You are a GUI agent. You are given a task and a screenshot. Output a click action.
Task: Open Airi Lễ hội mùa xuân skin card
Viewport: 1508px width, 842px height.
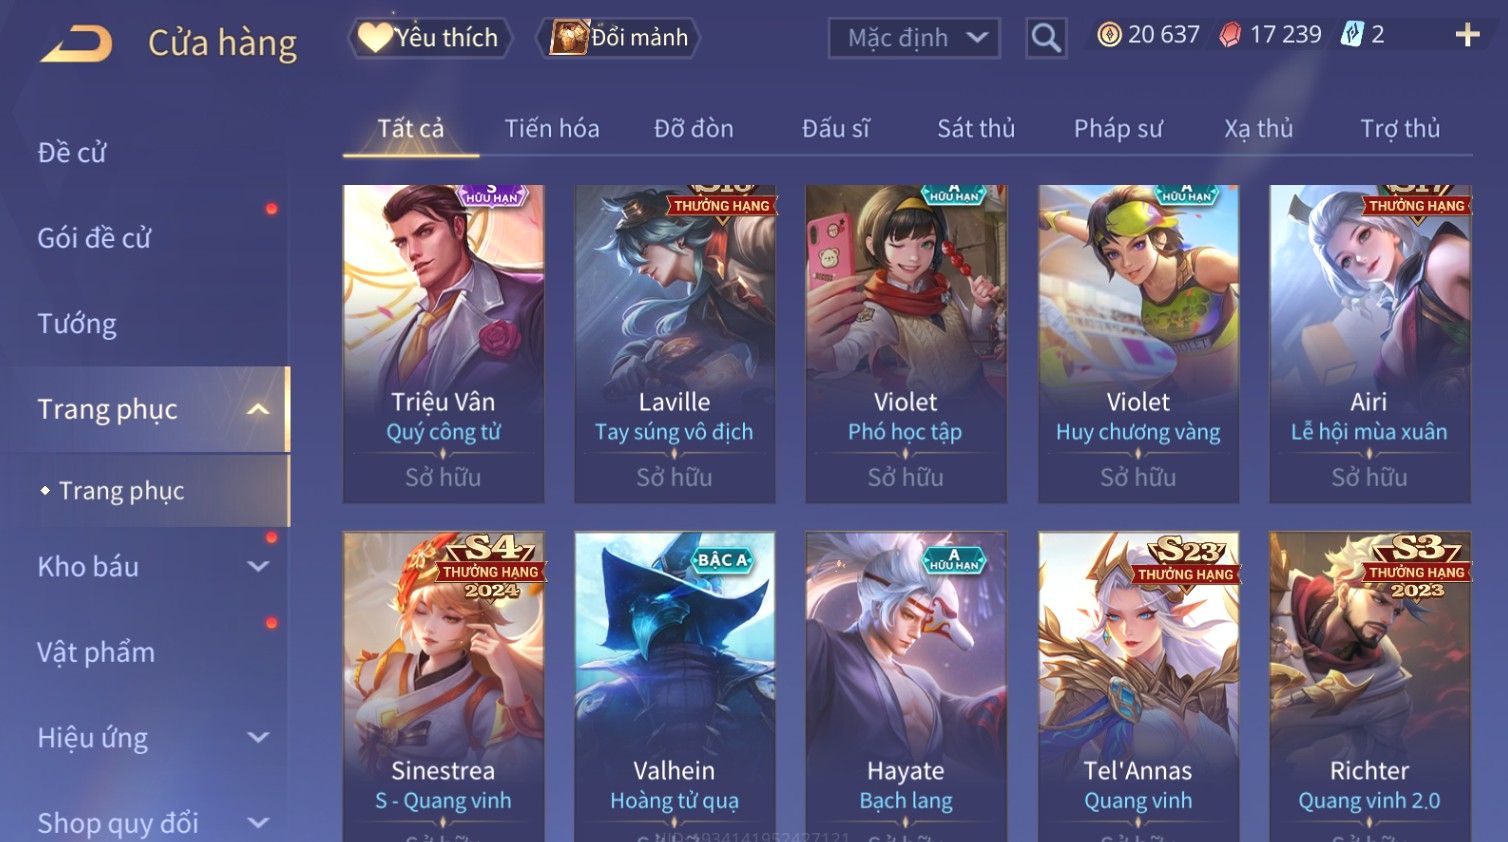tap(1369, 343)
